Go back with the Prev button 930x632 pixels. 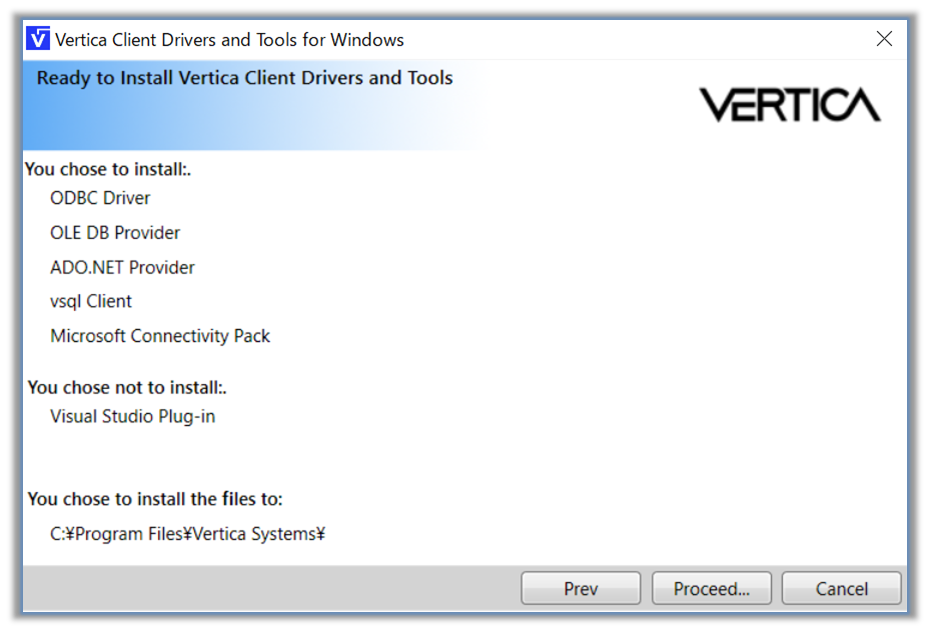pyautogui.click(x=580, y=589)
